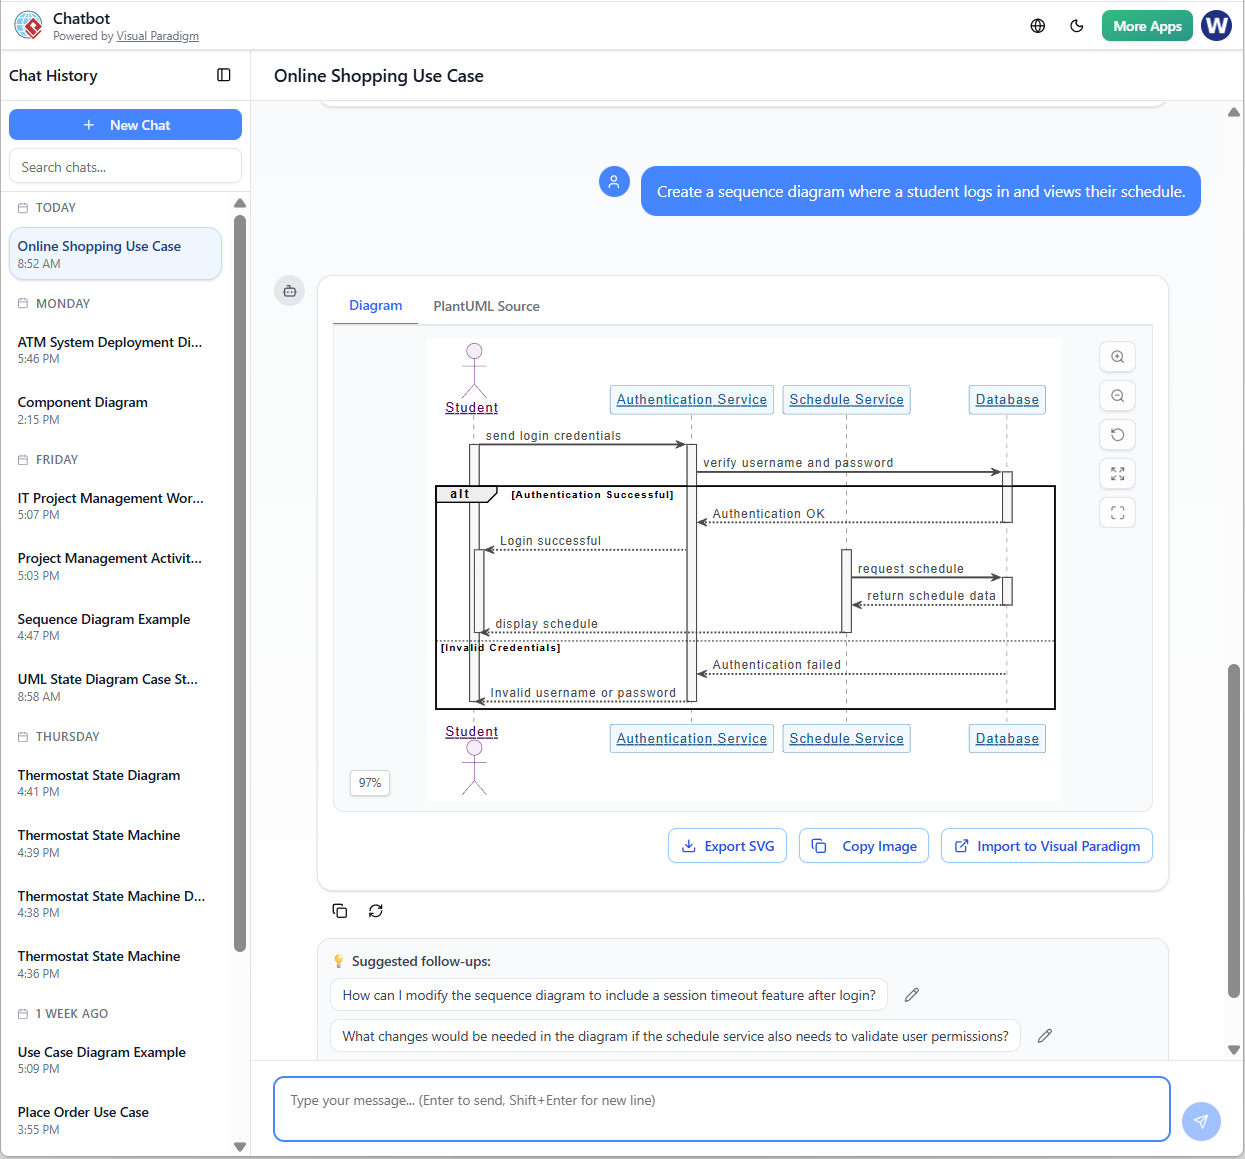The width and height of the screenshot is (1245, 1159).
Task: Click the Export SVG button
Action: (x=727, y=846)
